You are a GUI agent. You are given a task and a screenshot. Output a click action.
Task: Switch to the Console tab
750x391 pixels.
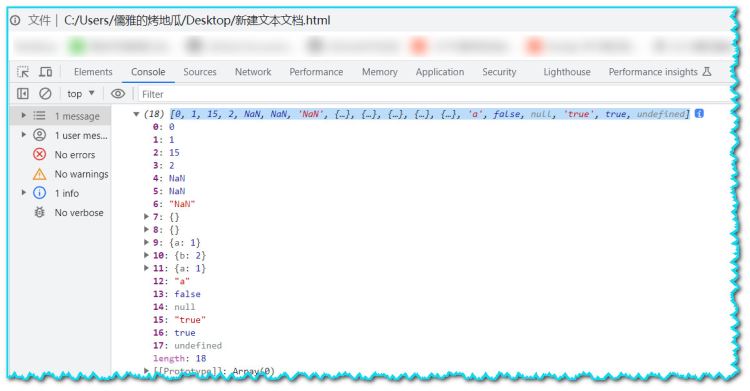pyautogui.click(x=148, y=72)
